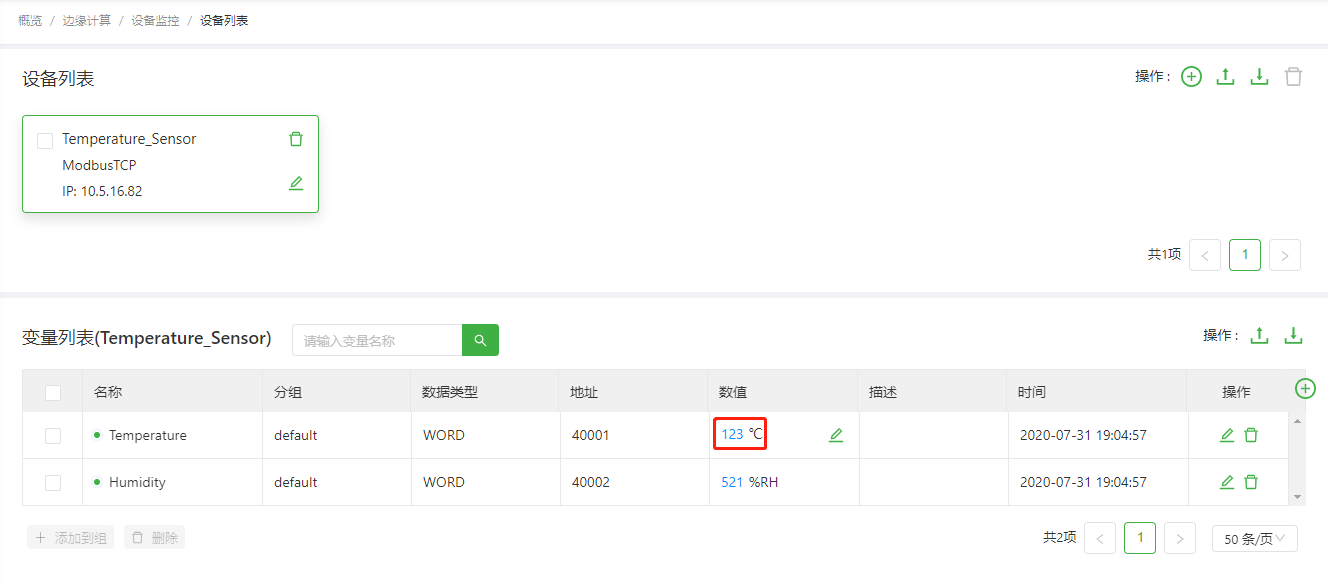Image resolution: width=1328 pixels, height=582 pixels.
Task: Select page 1 in variable list pagination
Action: click(1140, 538)
